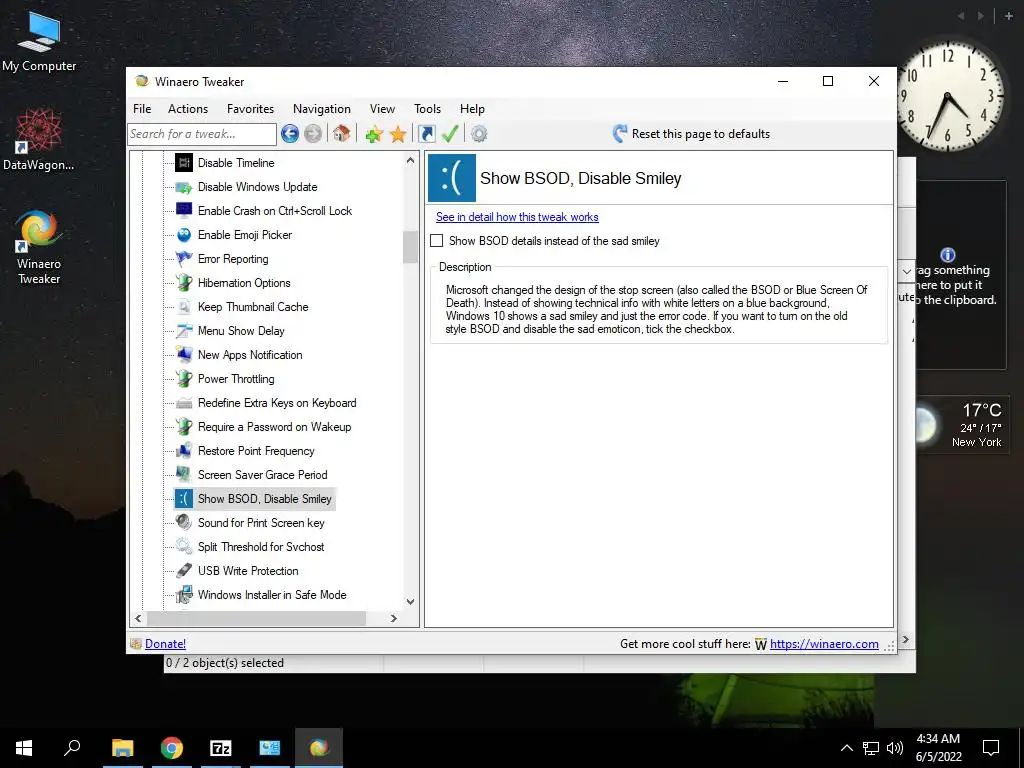Image resolution: width=1024 pixels, height=768 pixels.
Task: Open the taskbar search magnifier
Action: (x=72, y=748)
